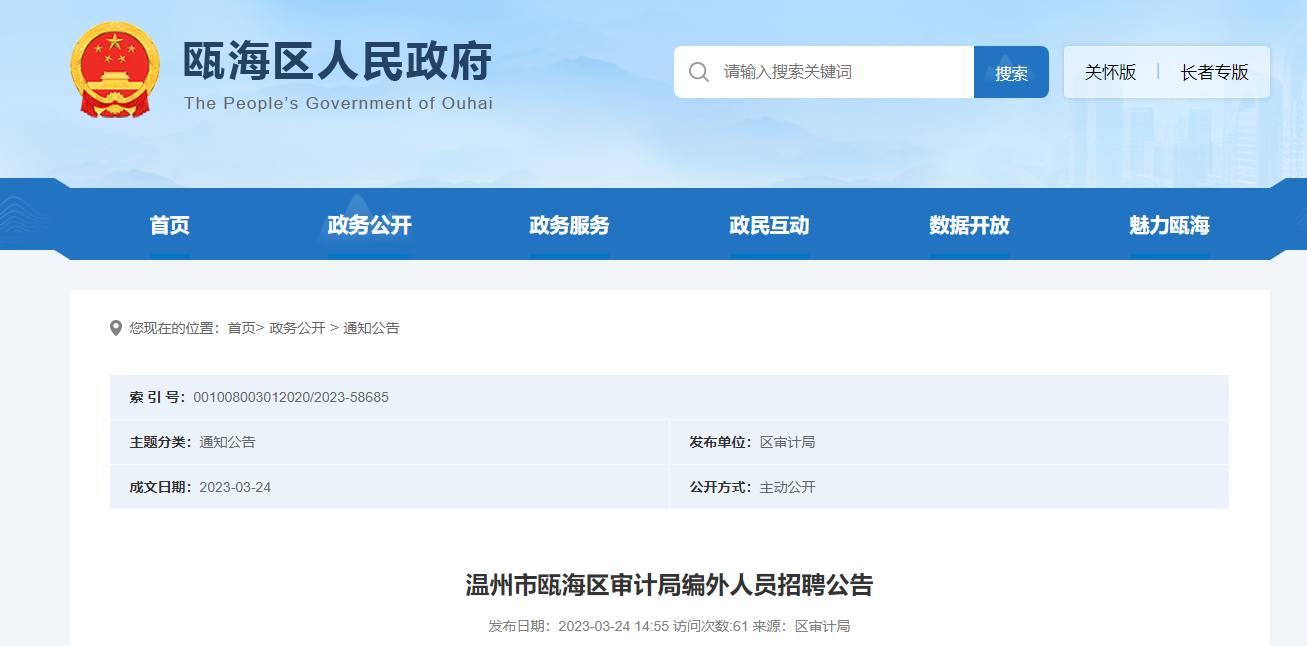Click the search keyword input field
Screen dimensions: 1307x646
pyautogui.click(x=840, y=72)
